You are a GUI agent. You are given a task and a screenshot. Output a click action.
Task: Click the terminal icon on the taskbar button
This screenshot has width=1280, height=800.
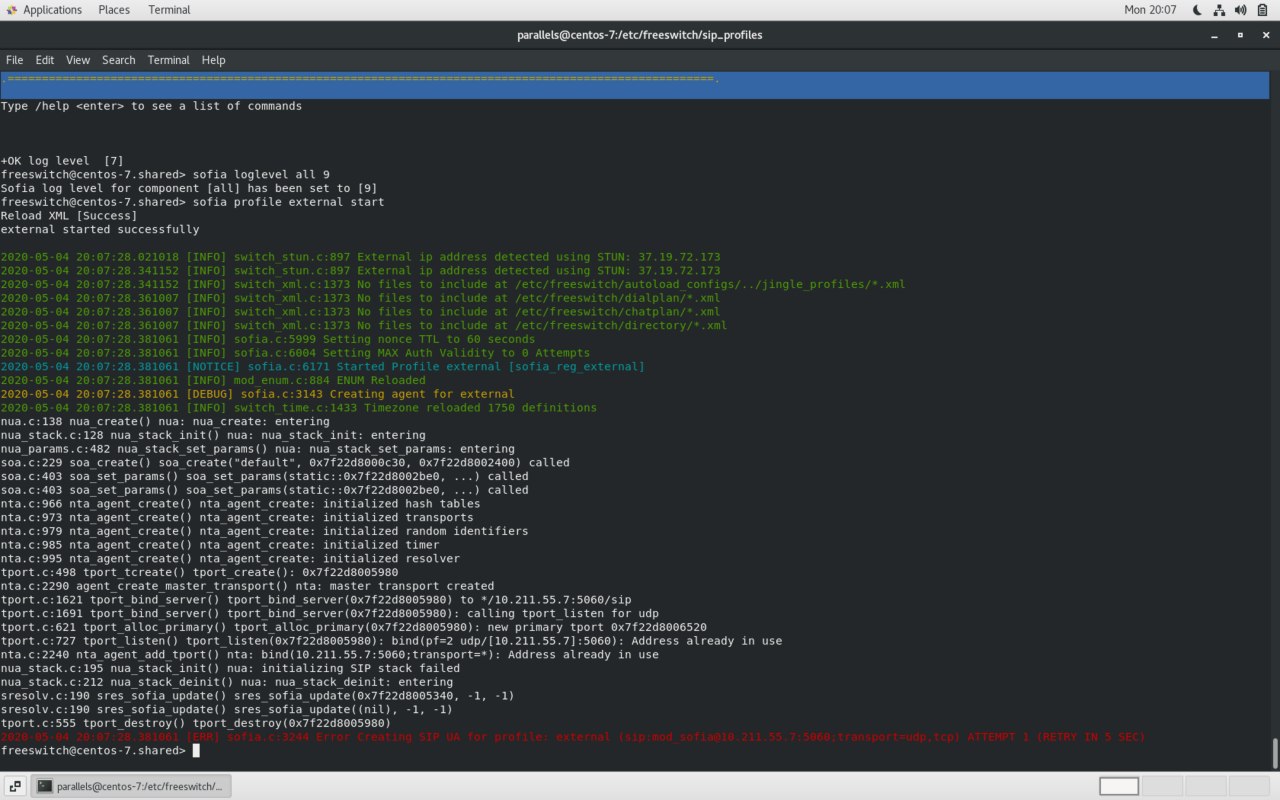click(x=45, y=786)
